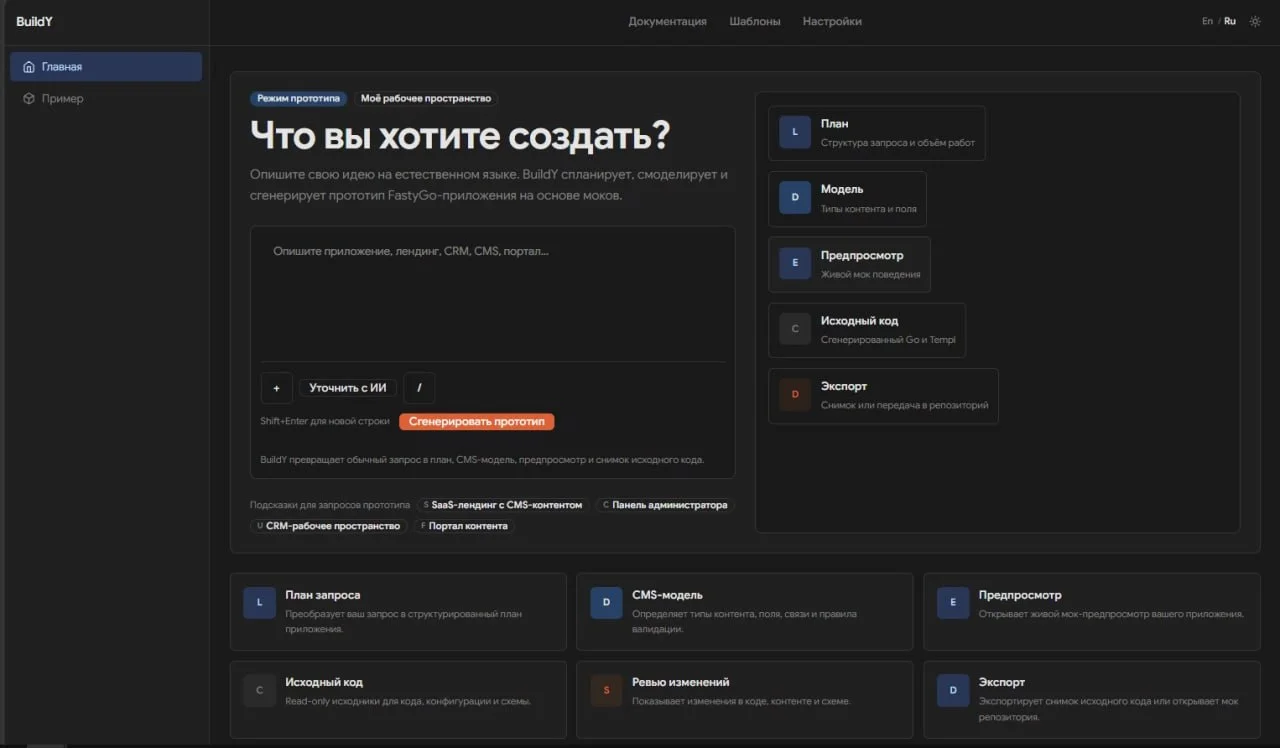
Task: Click Подсказки для запросов прототипа label
Action: coord(330,505)
